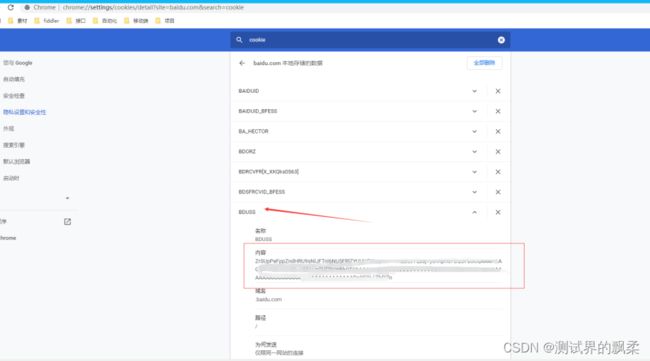Expand the BDSFRCVID_BFESS cookie details
Viewport: 650px width, 361px height.
coord(474,192)
